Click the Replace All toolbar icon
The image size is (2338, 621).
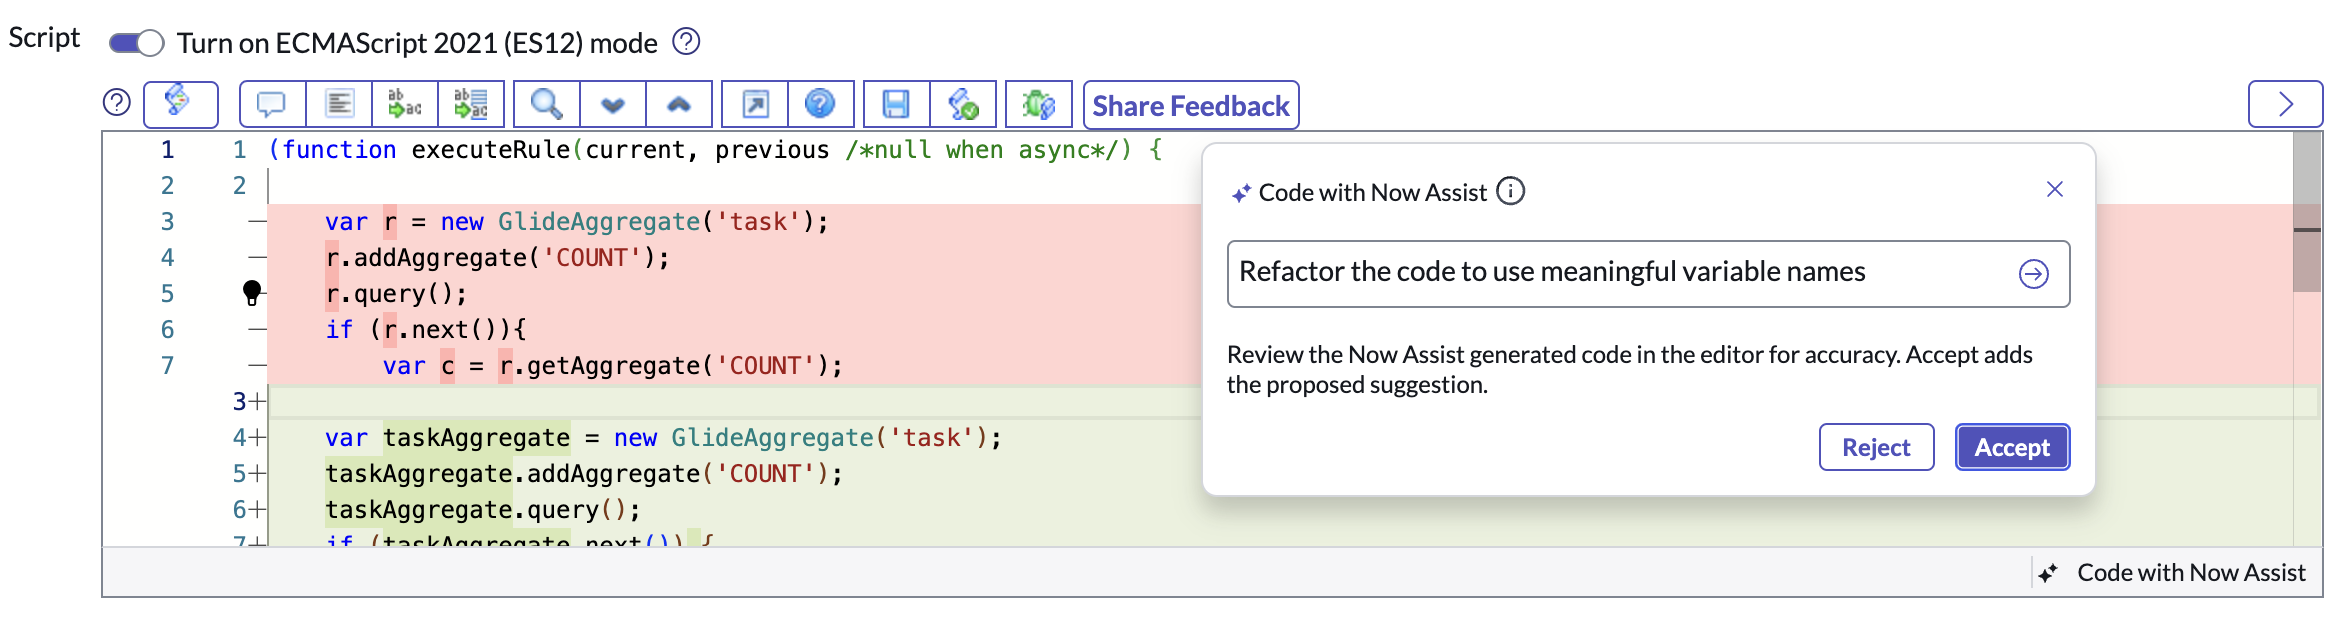pyautogui.click(x=471, y=104)
